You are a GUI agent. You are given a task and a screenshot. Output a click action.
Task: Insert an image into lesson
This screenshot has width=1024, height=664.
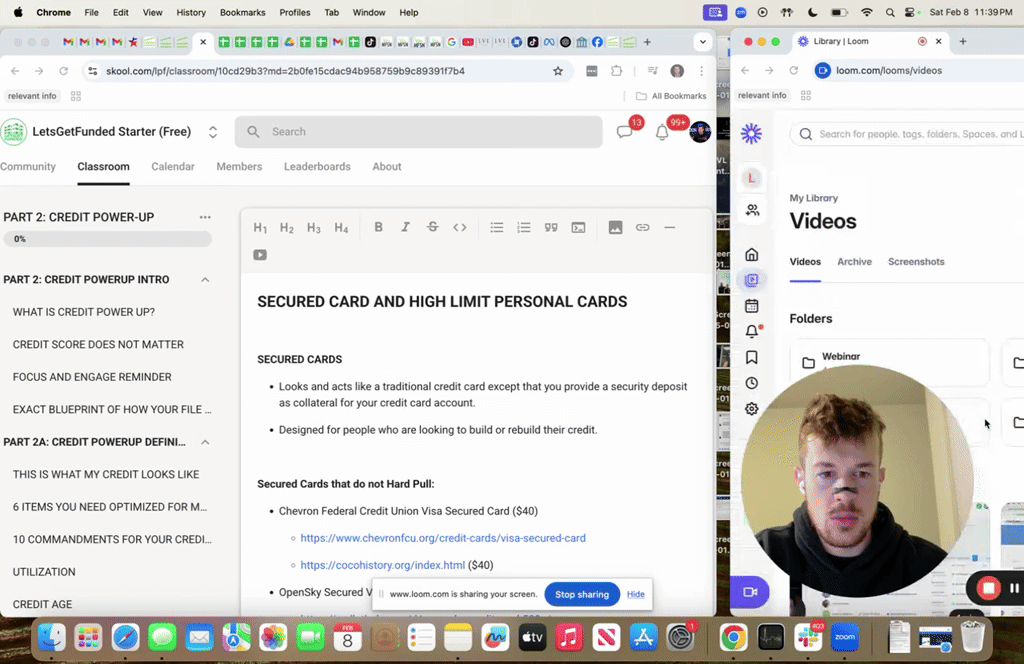coord(615,227)
